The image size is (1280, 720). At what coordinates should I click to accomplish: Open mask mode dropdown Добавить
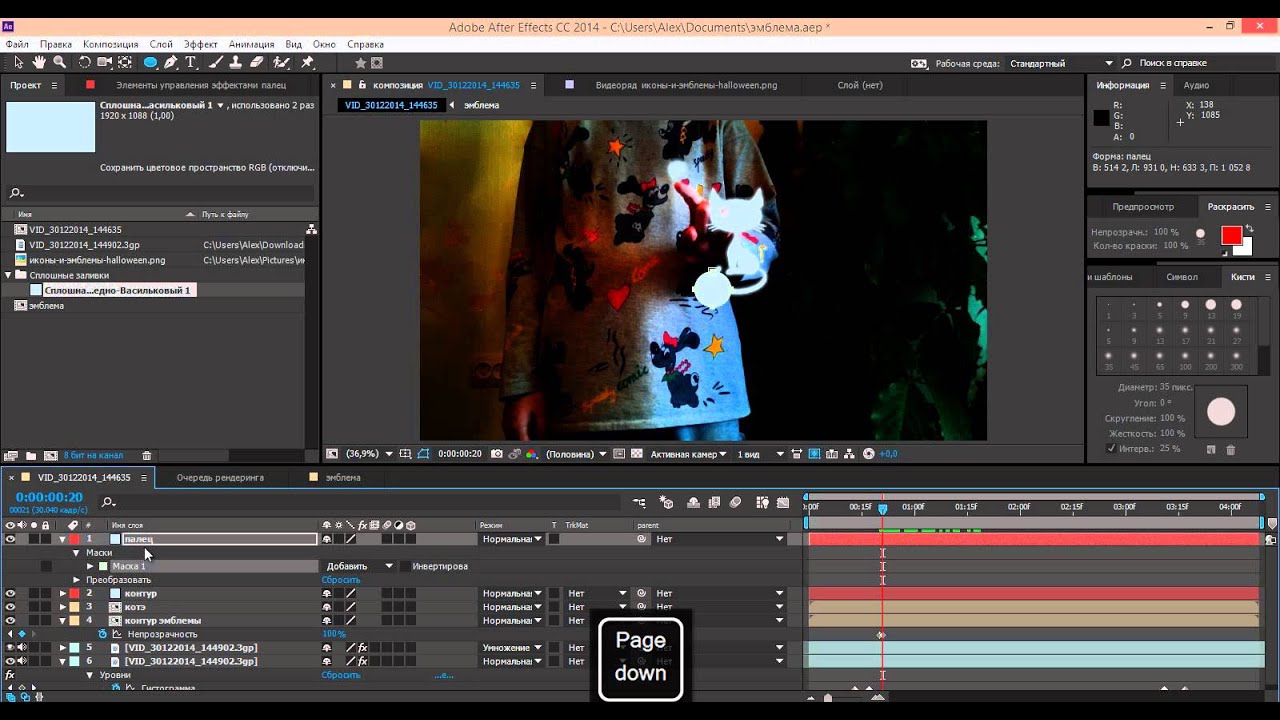(x=360, y=566)
